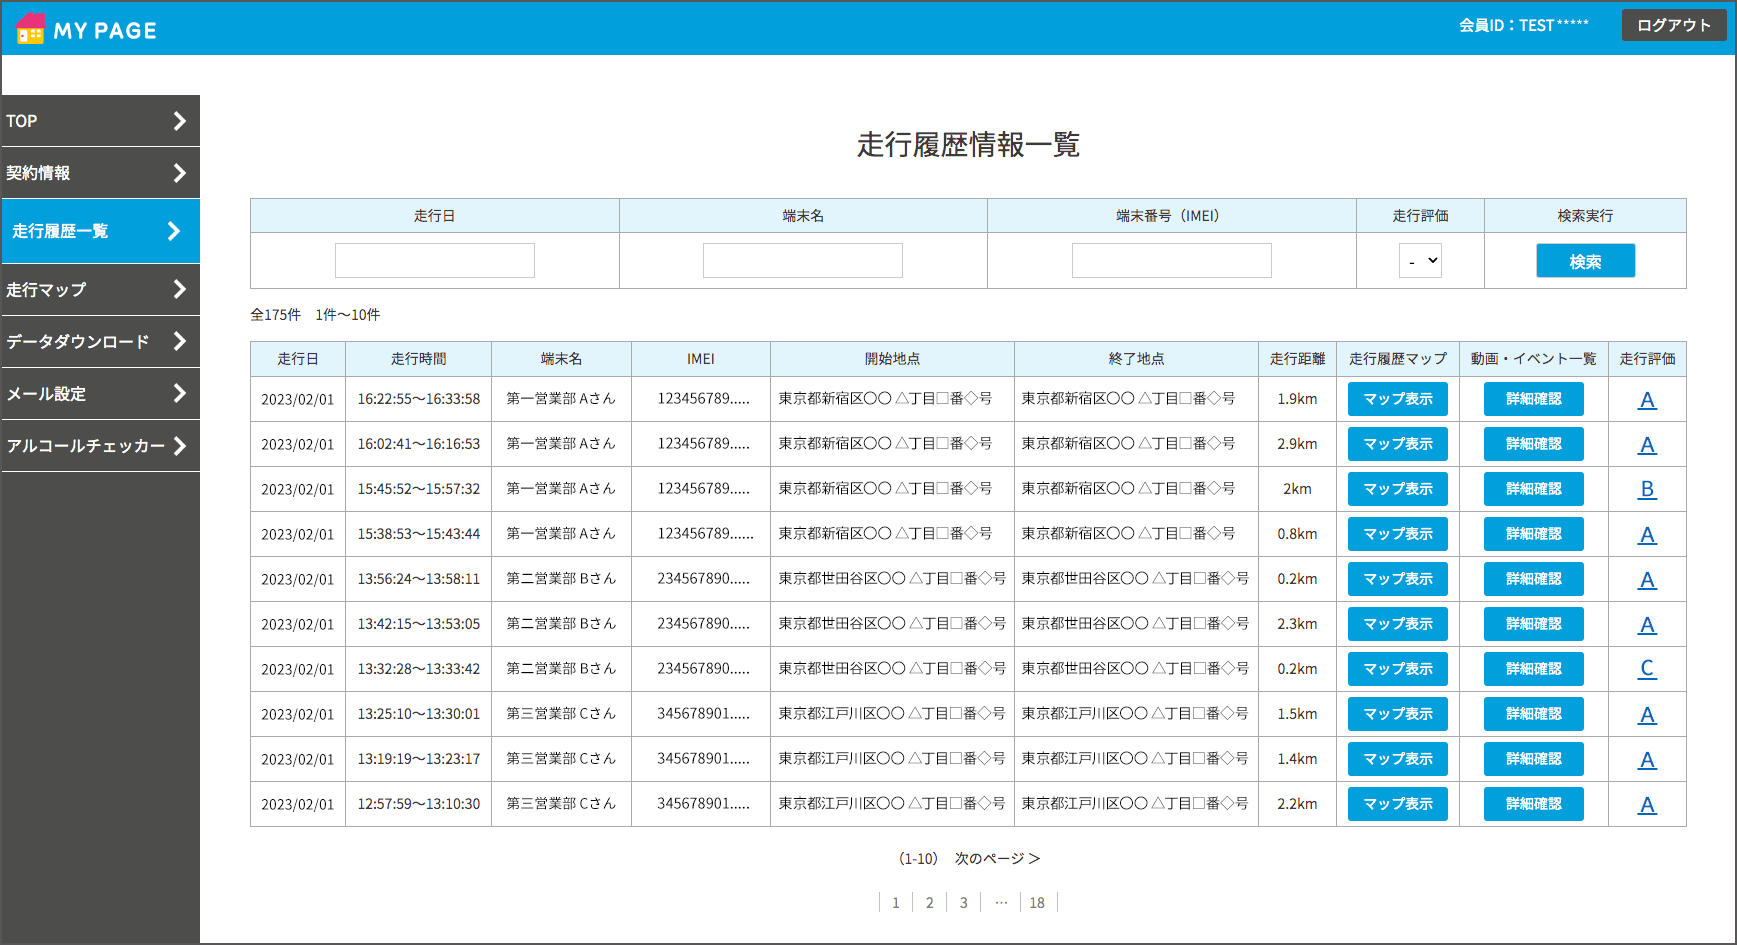Click the arrow icon next to TOP

(x=180, y=121)
